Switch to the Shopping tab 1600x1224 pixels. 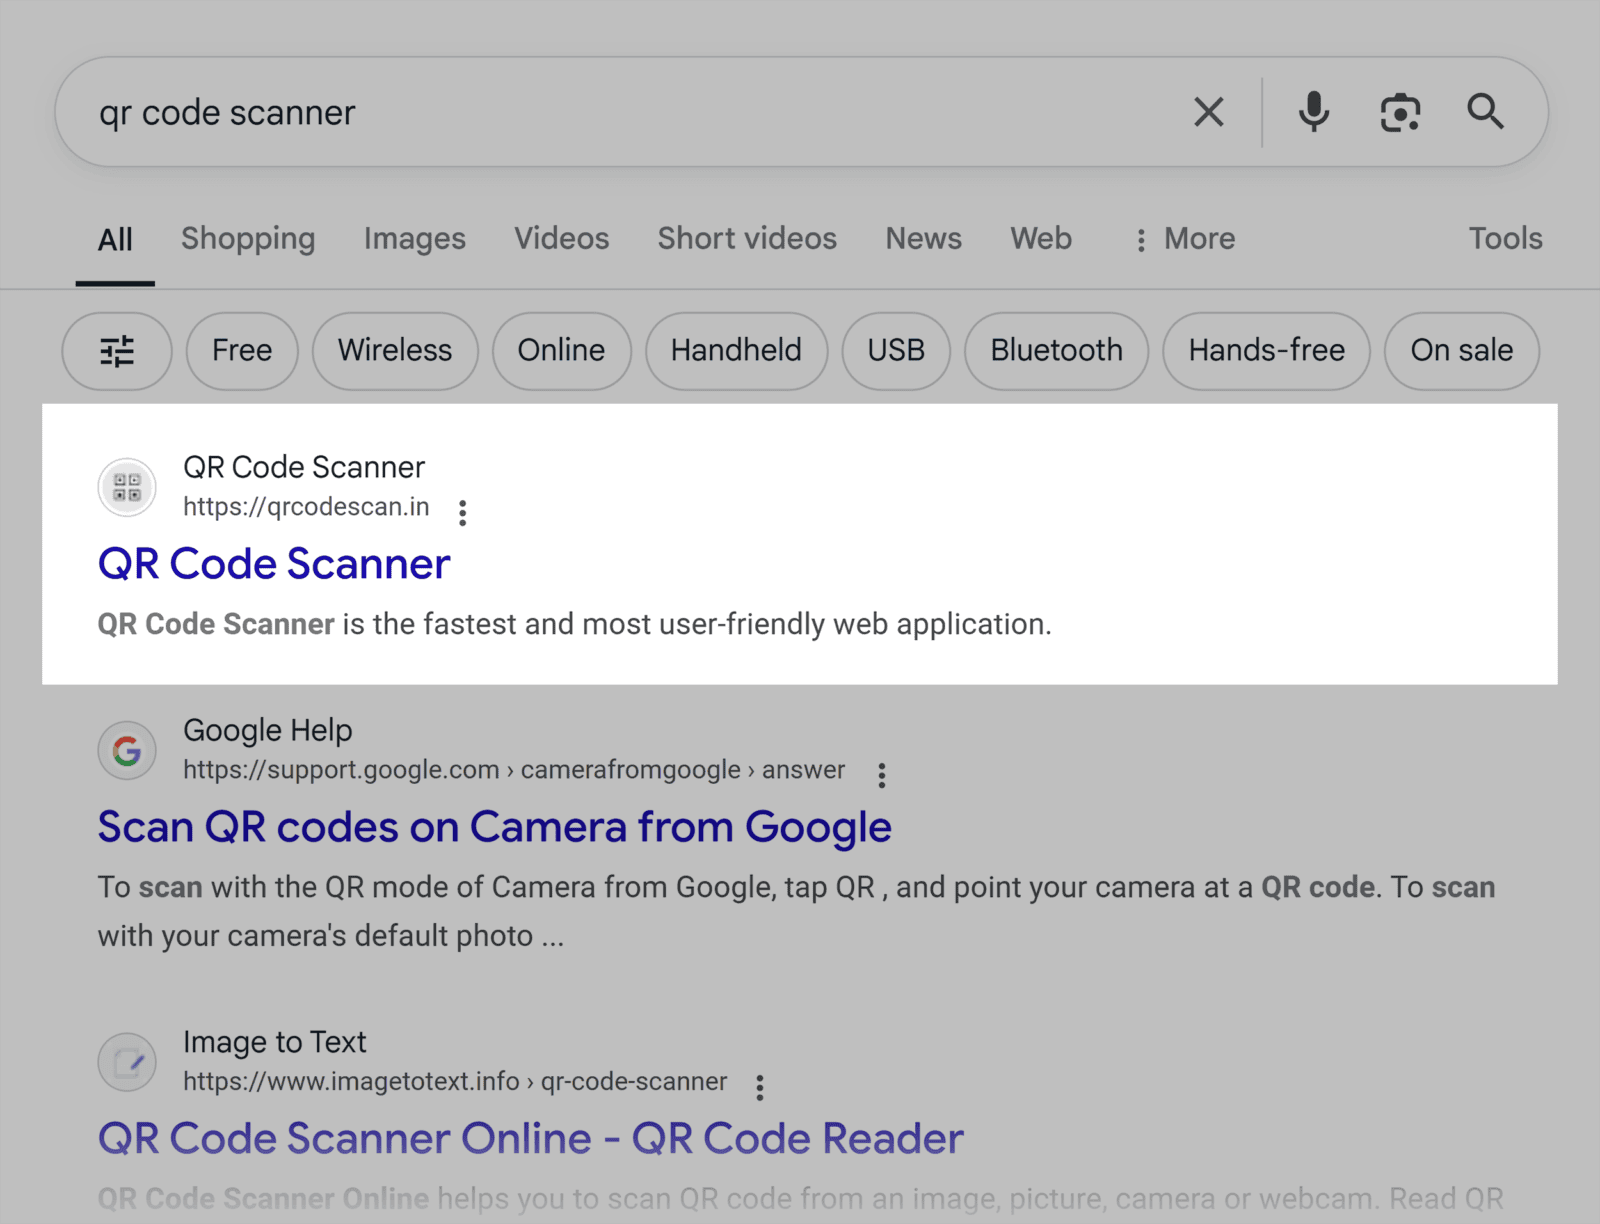(248, 239)
